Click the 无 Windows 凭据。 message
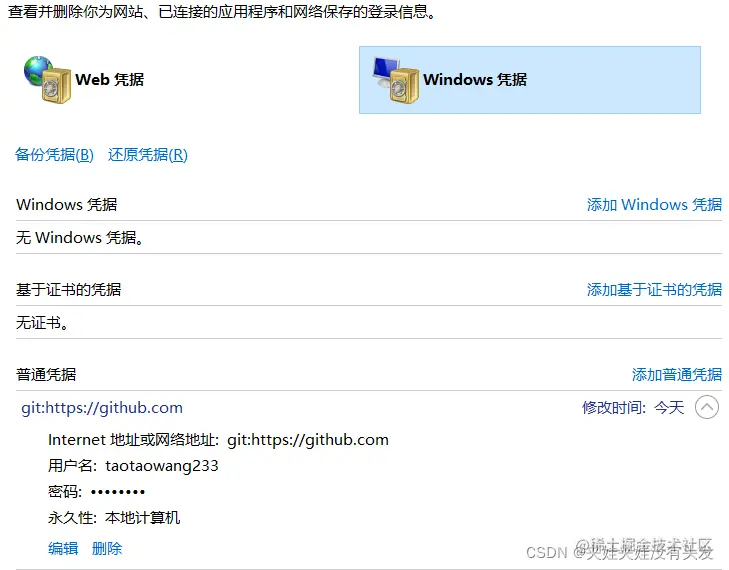This screenshot has height=570, width=729. 80,238
